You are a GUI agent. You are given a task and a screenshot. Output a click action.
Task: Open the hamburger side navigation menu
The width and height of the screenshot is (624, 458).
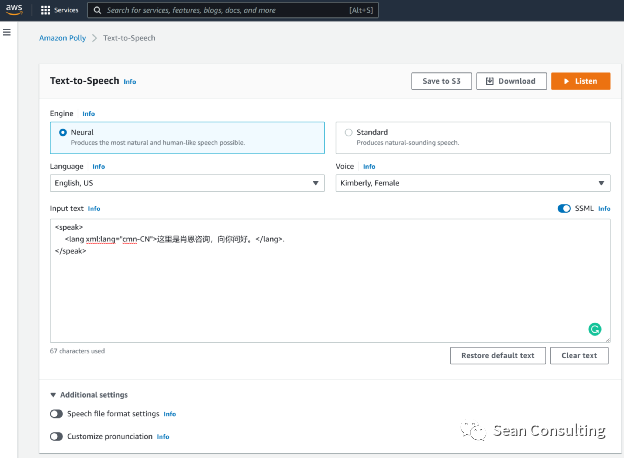click(x=7, y=32)
